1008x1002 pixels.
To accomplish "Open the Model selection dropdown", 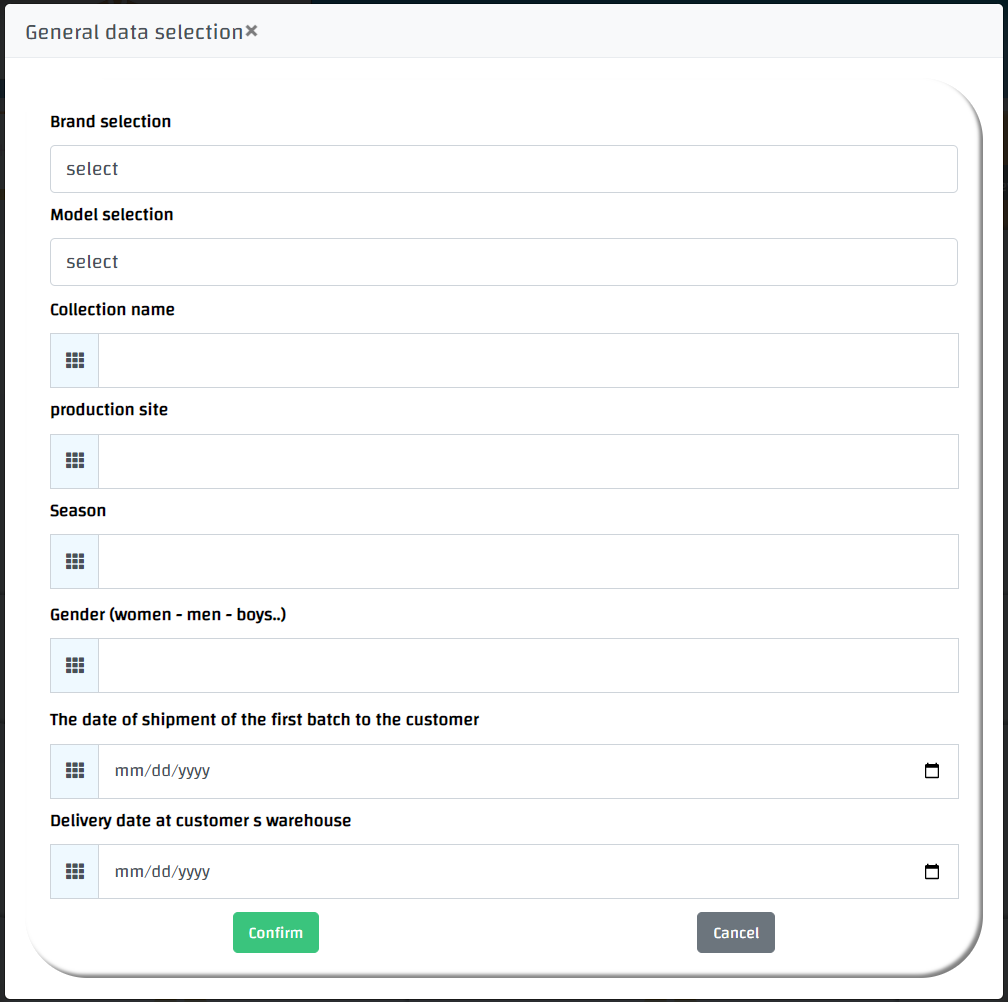I will pos(503,262).
